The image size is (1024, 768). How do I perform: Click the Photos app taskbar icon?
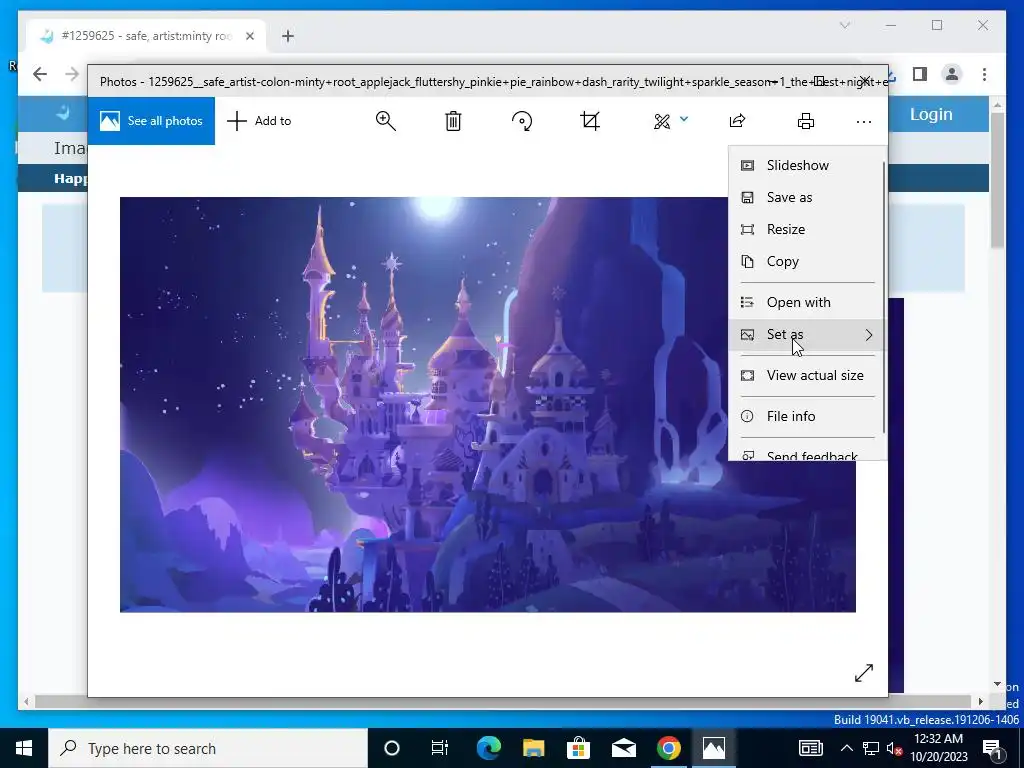click(x=714, y=748)
